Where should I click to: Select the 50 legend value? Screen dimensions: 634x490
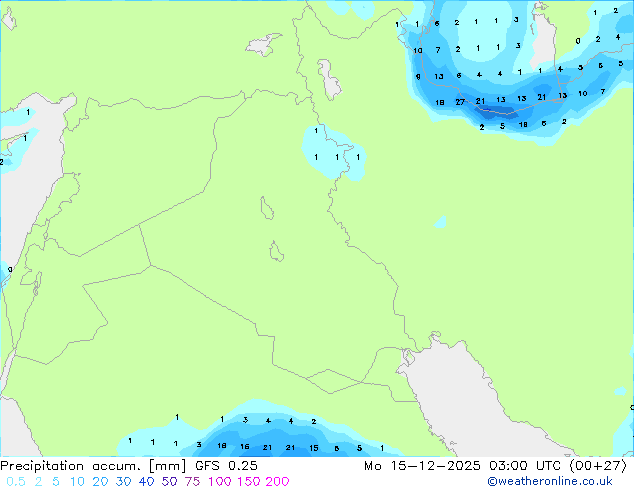click(x=169, y=482)
